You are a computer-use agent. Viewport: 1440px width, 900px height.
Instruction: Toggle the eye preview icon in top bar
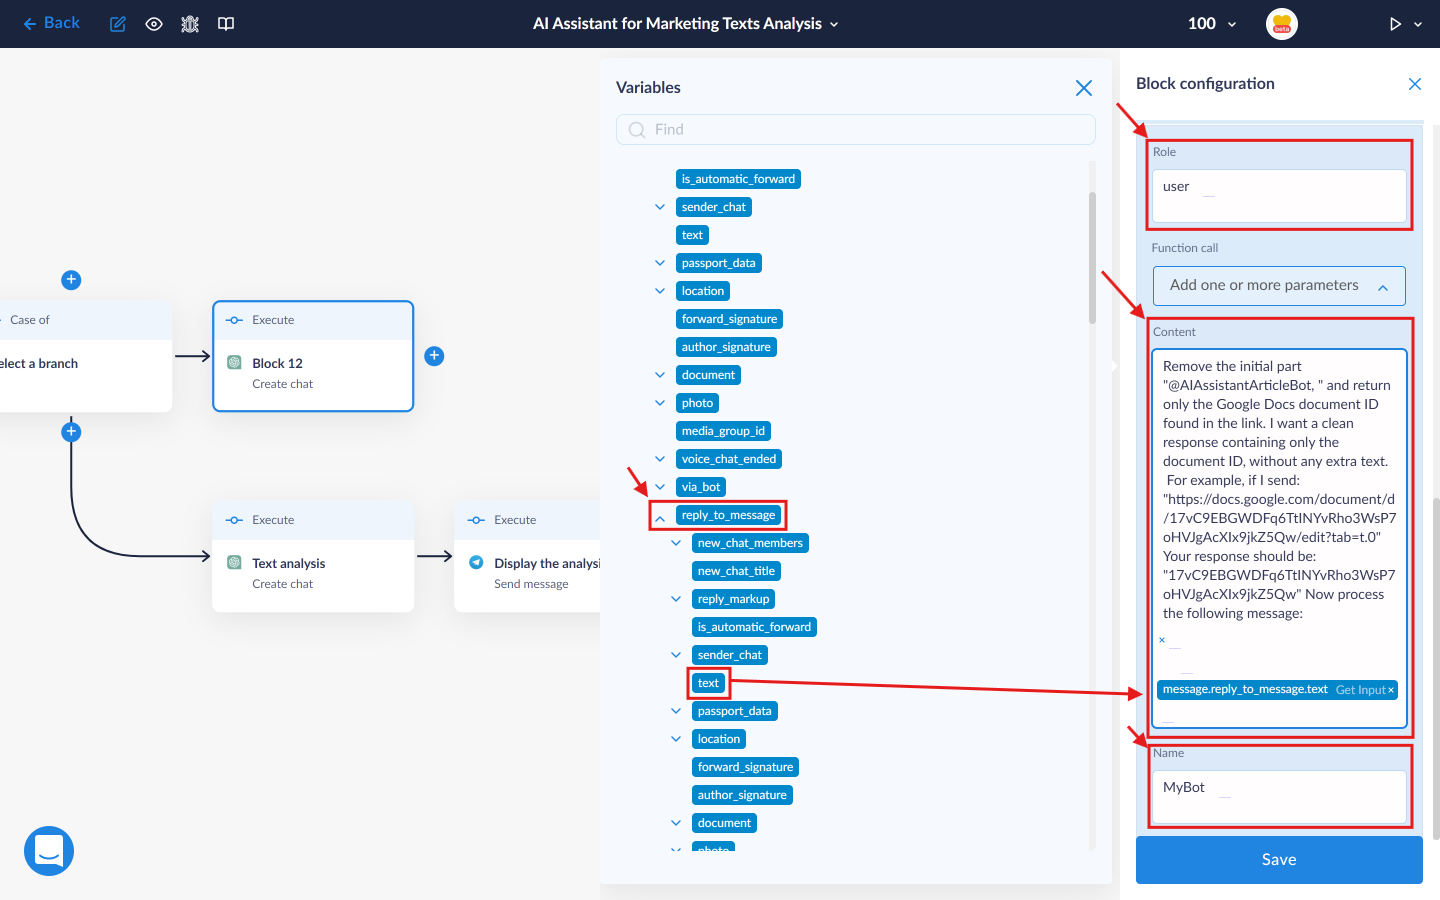[x=154, y=24]
